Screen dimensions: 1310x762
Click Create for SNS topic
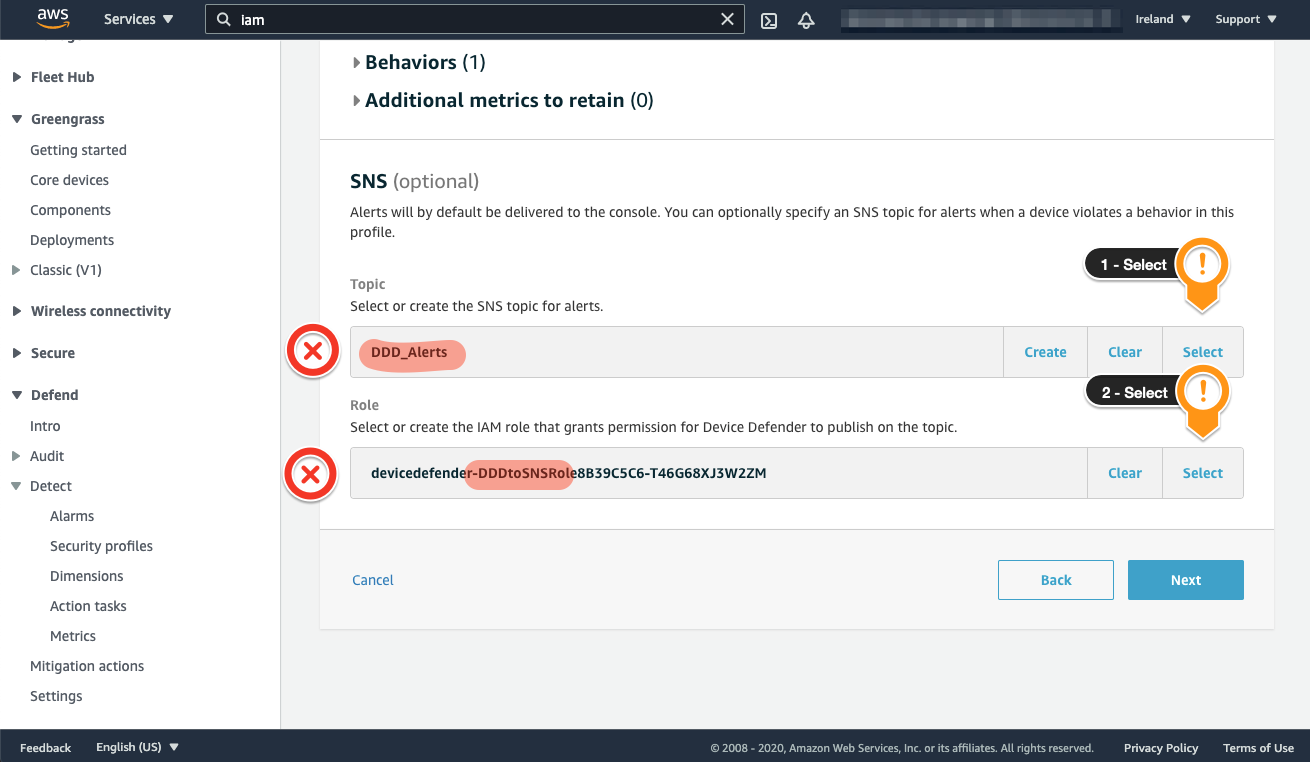pos(1045,352)
